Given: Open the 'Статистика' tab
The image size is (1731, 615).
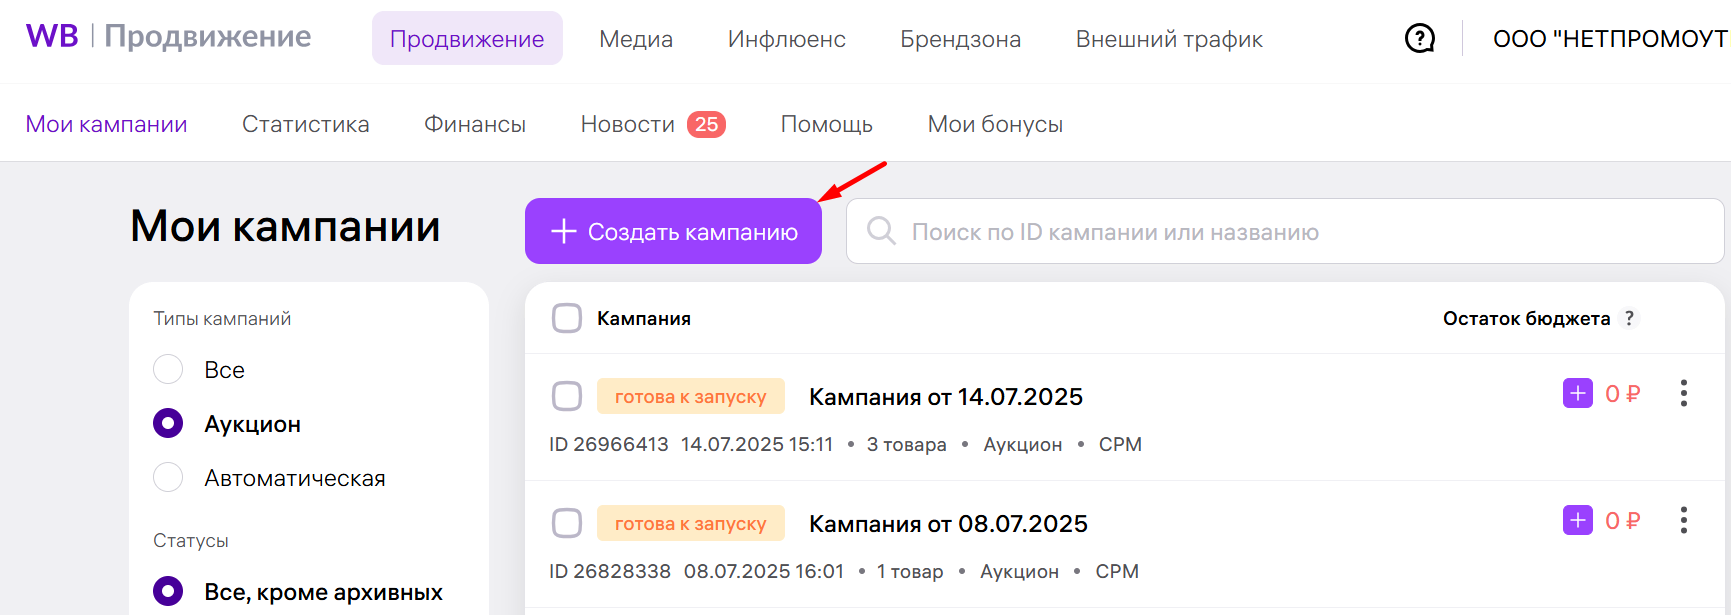Looking at the screenshot, I should tap(306, 124).
